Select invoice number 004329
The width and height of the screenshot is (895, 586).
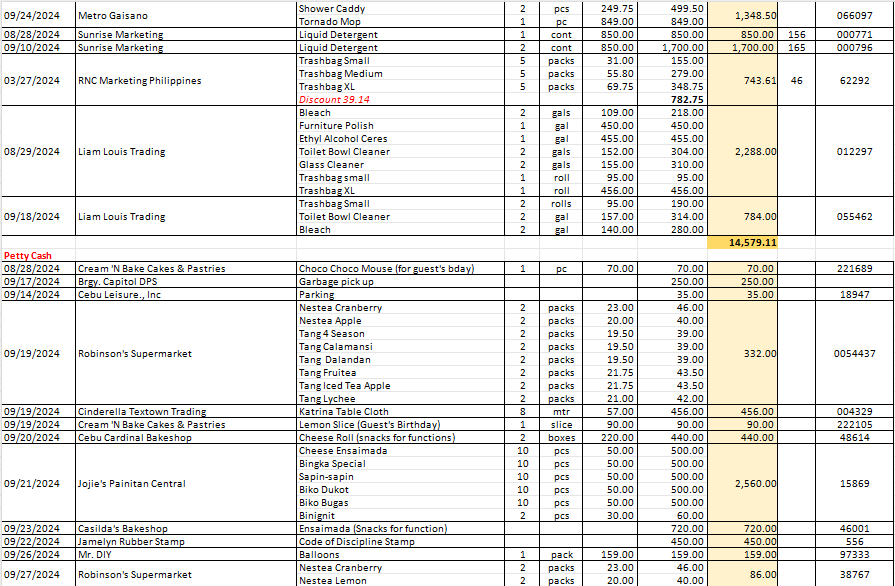point(854,411)
